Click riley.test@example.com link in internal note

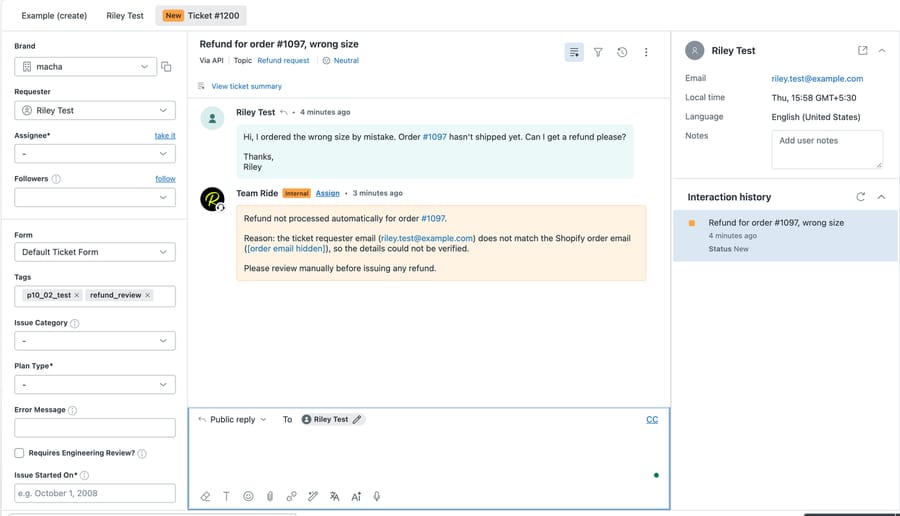pos(427,238)
